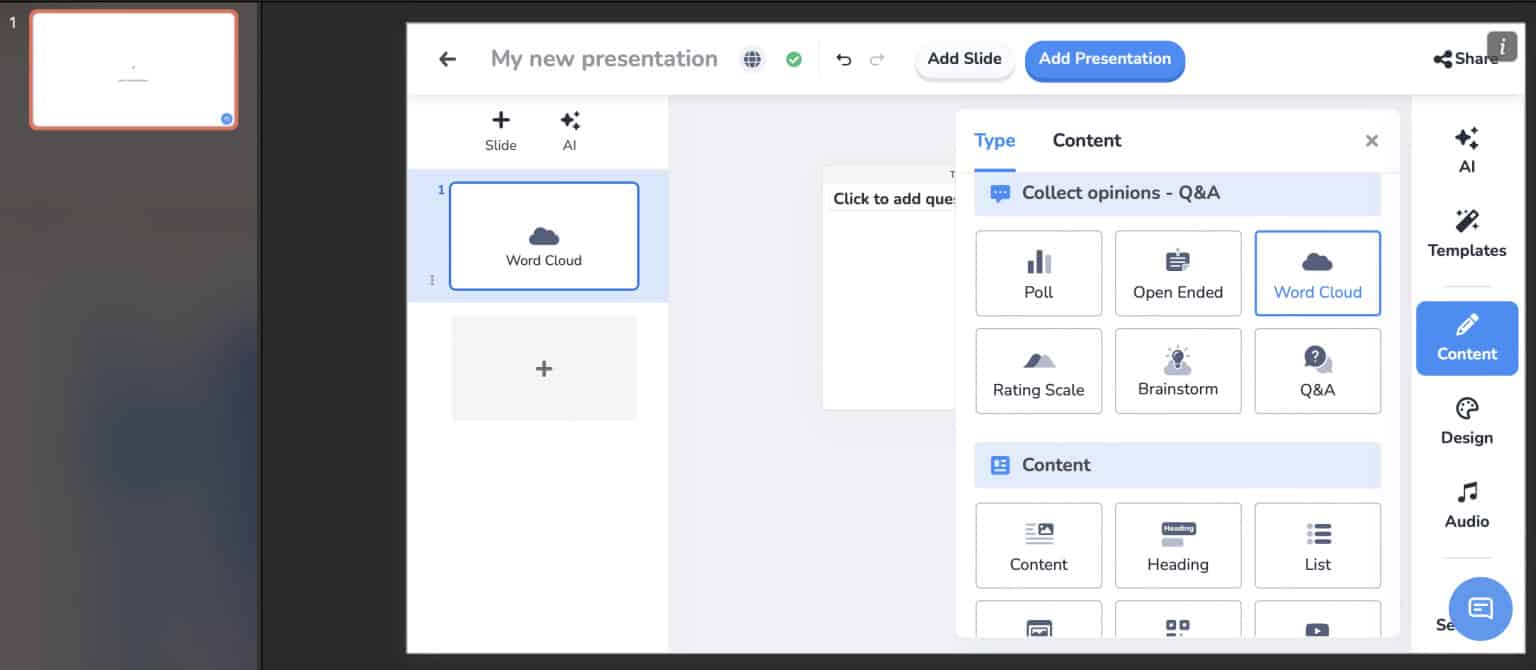1536x670 pixels.
Task: Open the Design palette panel
Action: [1466, 421]
